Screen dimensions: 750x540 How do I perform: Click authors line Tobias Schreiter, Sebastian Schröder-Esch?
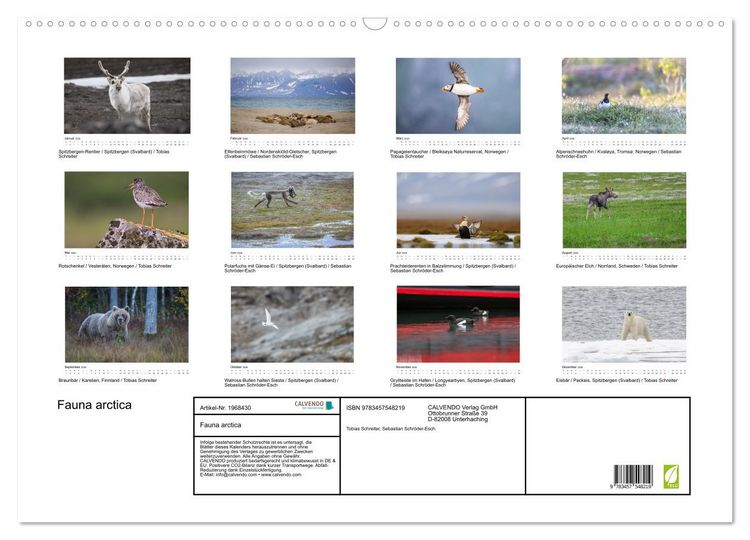click(x=391, y=429)
